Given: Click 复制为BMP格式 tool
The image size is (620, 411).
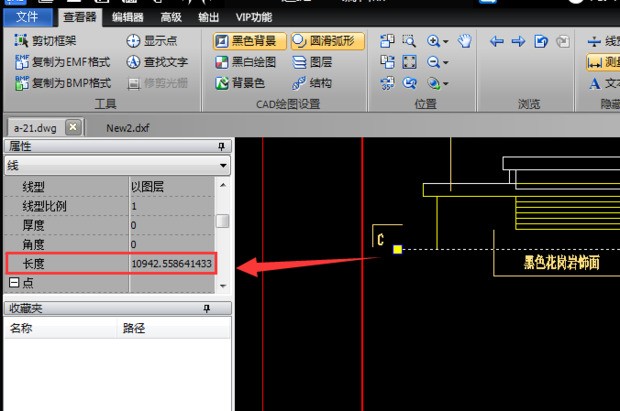Looking at the screenshot, I should 63,83.
